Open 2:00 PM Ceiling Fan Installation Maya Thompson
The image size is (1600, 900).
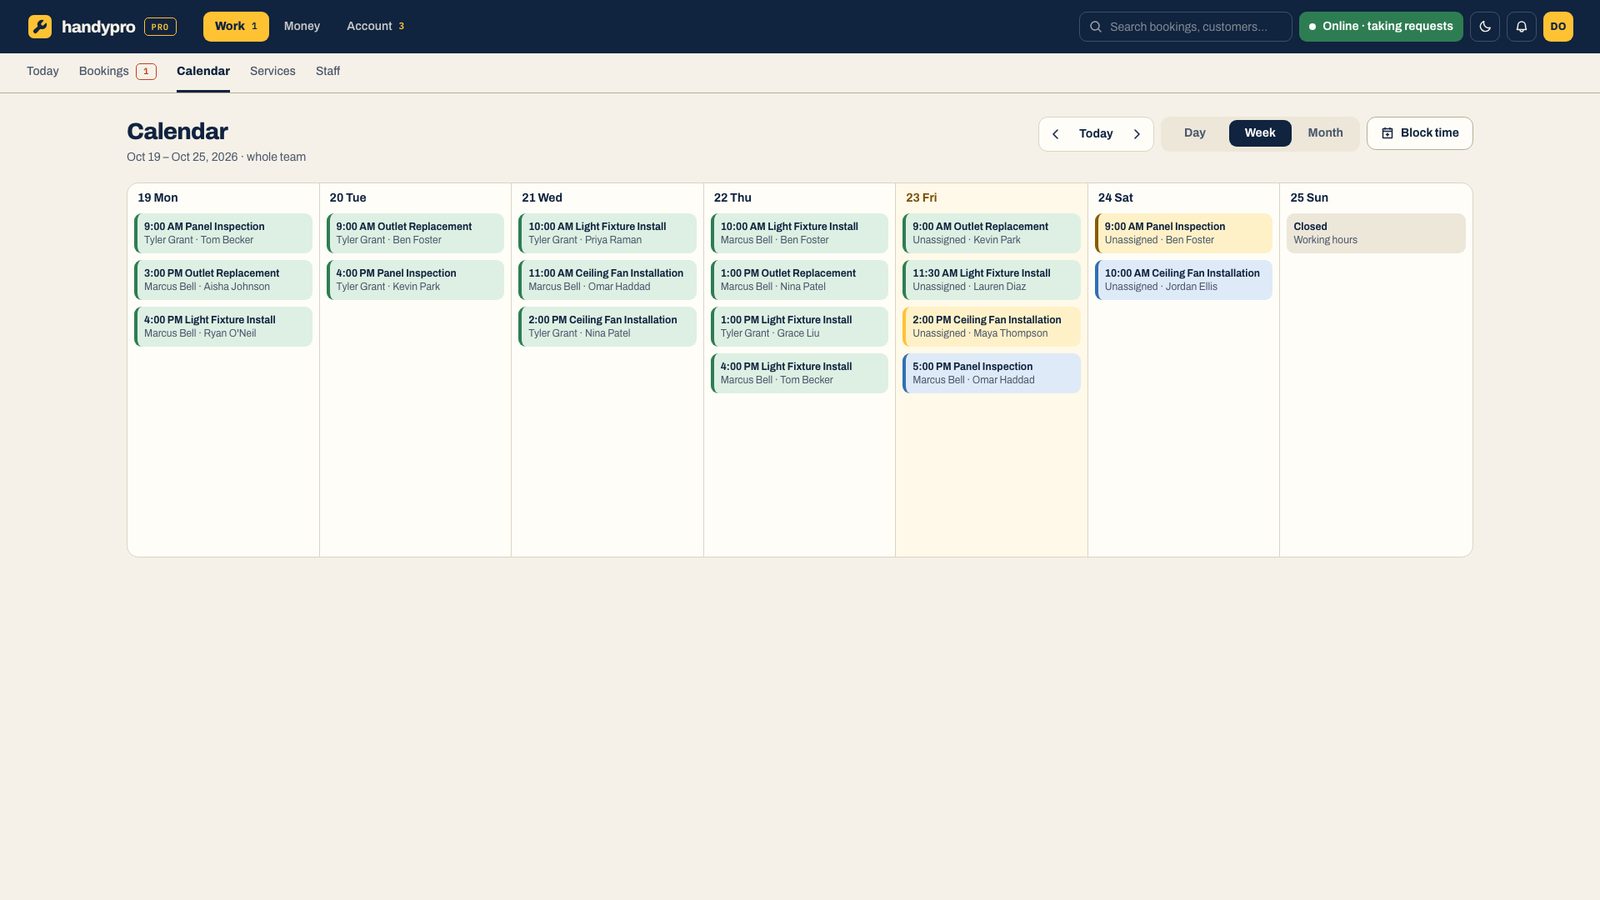pos(991,327)
